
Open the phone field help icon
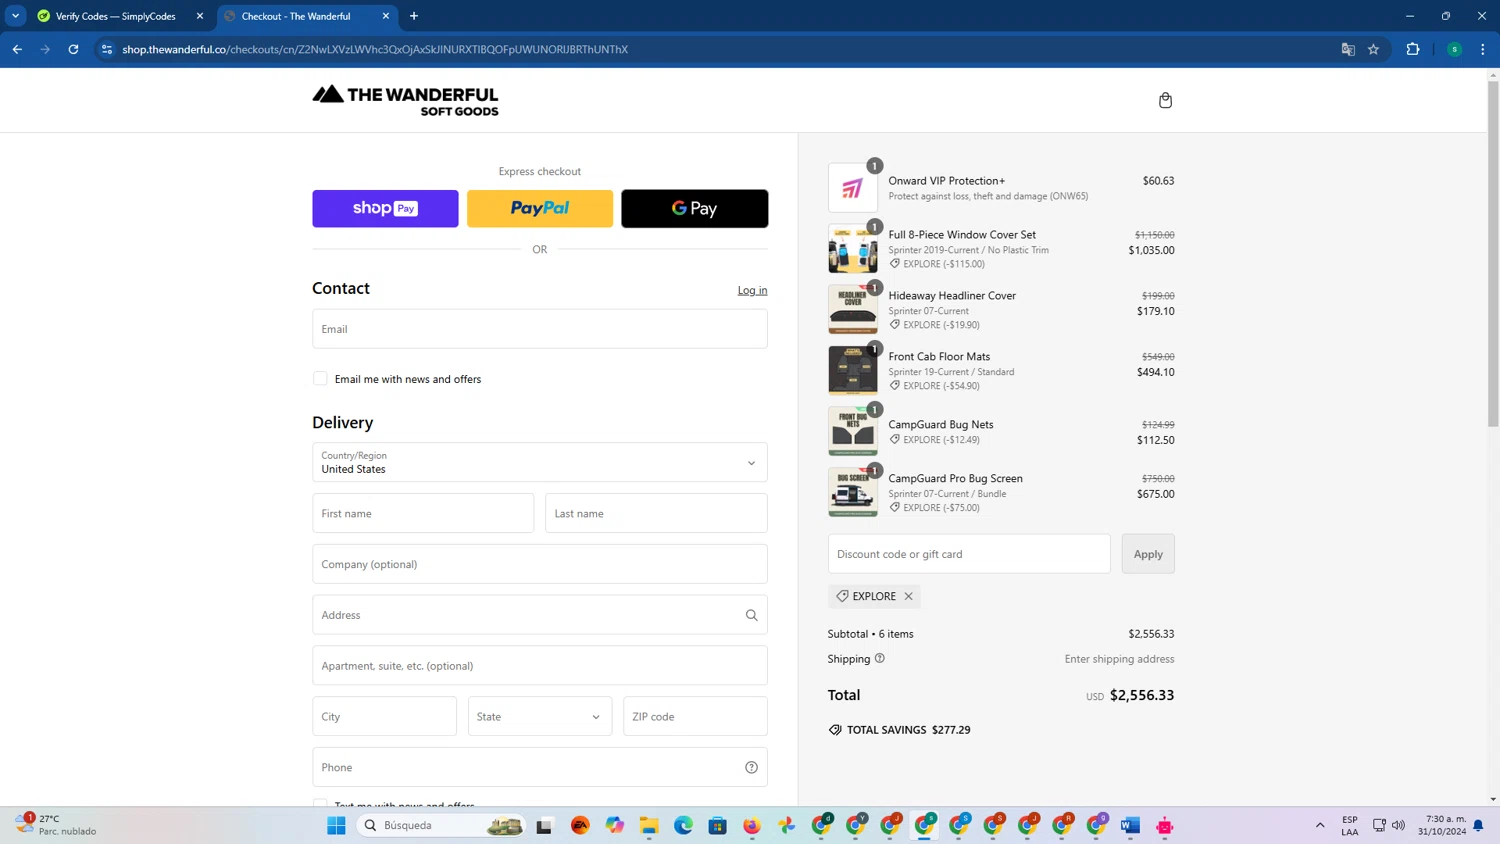click(751, 767)
